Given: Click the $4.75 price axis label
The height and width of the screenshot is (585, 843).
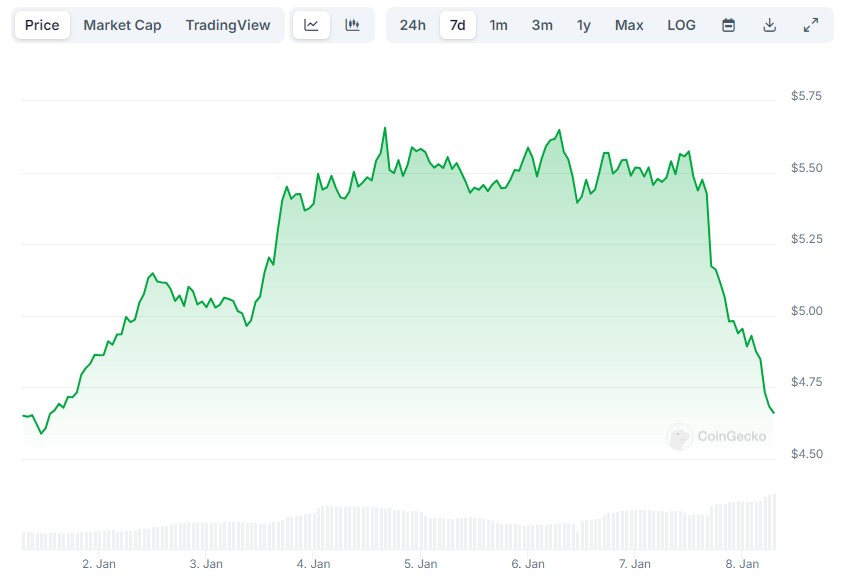Looking at the screenshot, I should click(806, 382).
